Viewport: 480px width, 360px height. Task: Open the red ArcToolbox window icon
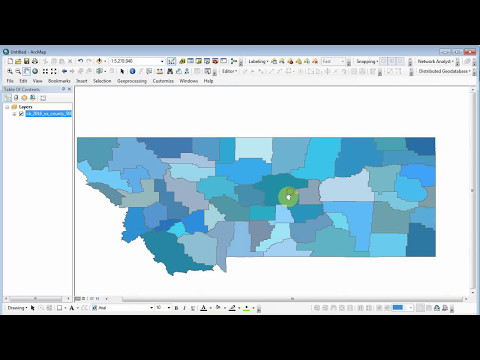215,61
